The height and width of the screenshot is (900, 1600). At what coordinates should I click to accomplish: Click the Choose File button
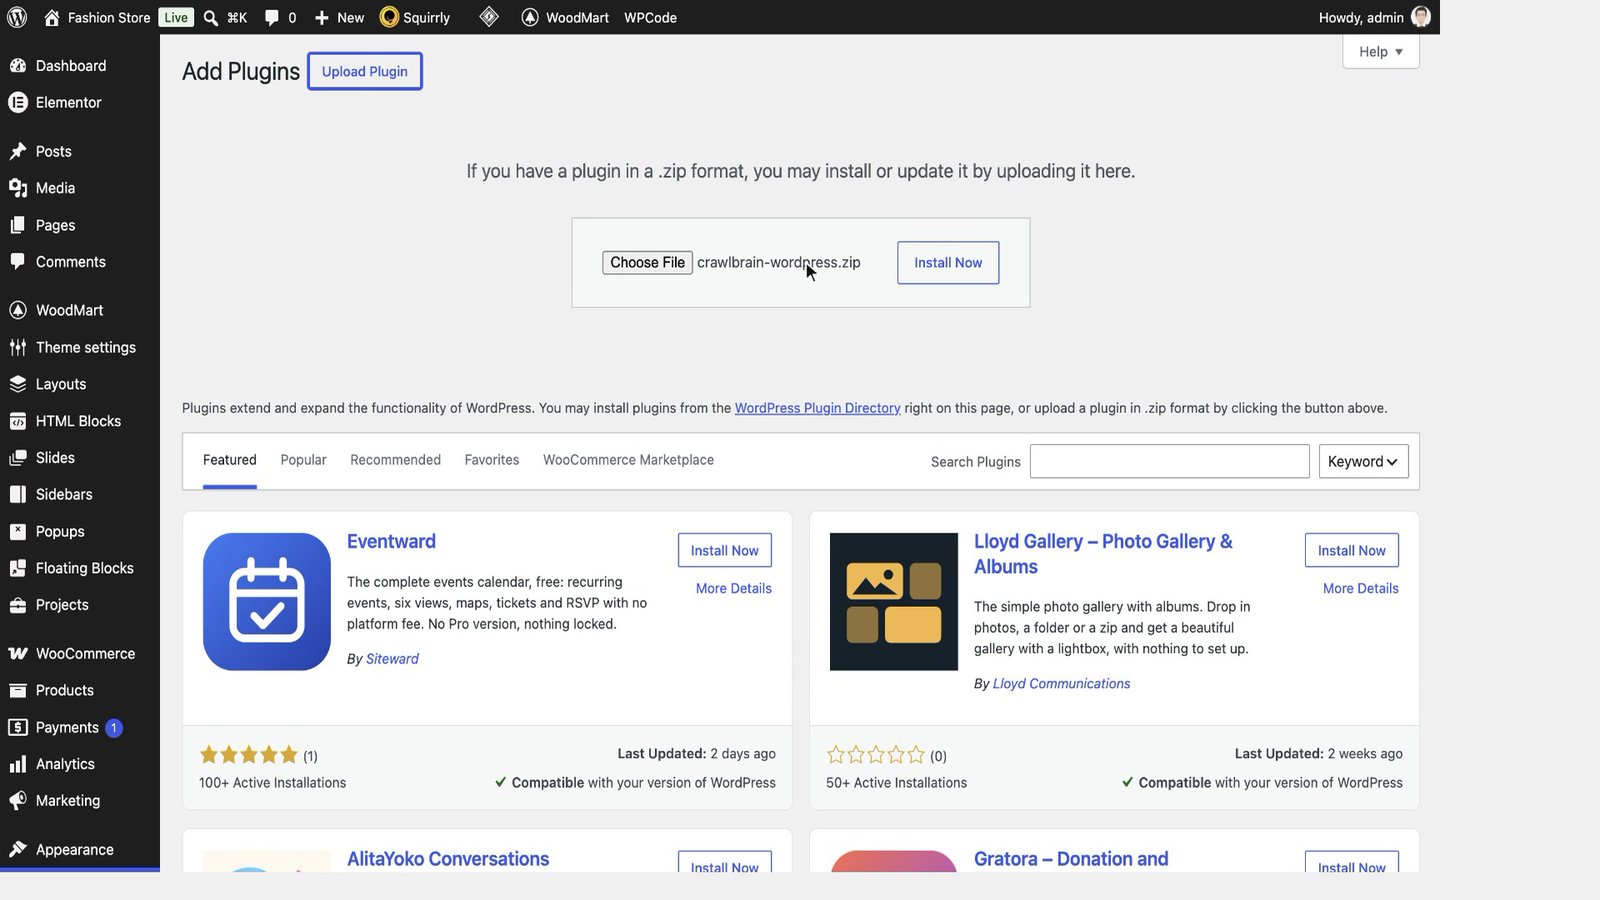point(647,262)
